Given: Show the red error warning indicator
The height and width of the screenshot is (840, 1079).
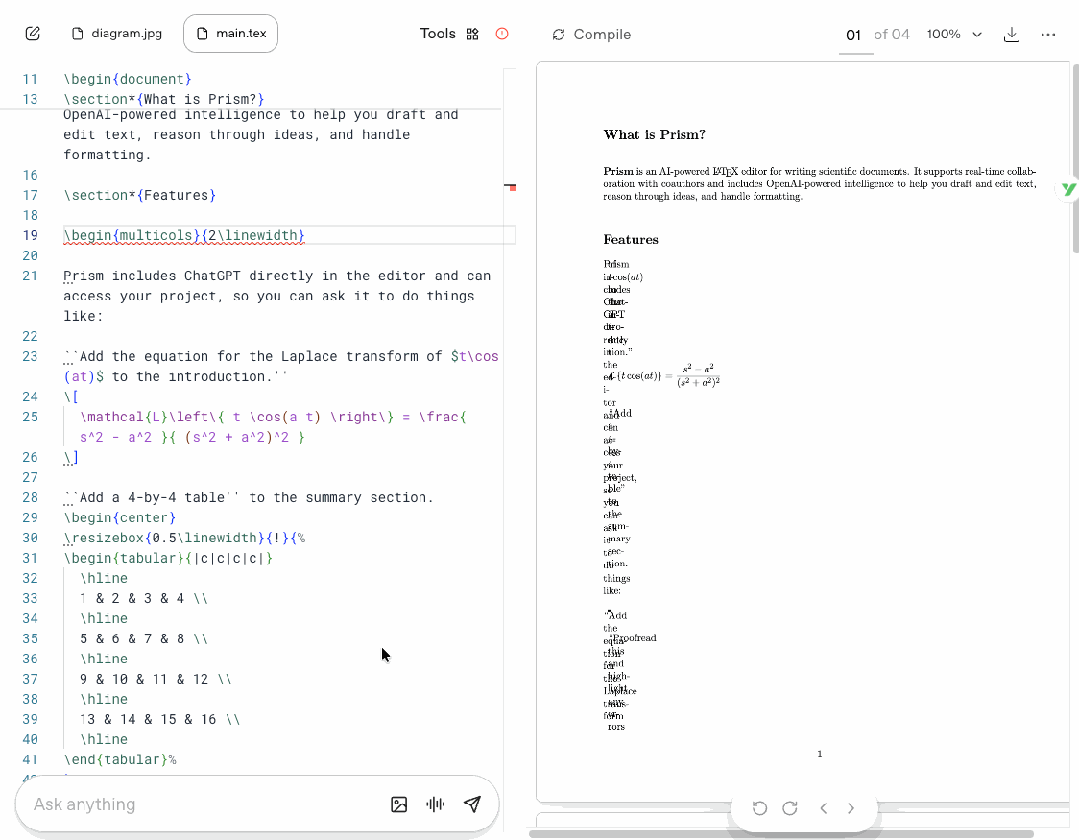Looking at the screenshot, I should click(502, 34).
